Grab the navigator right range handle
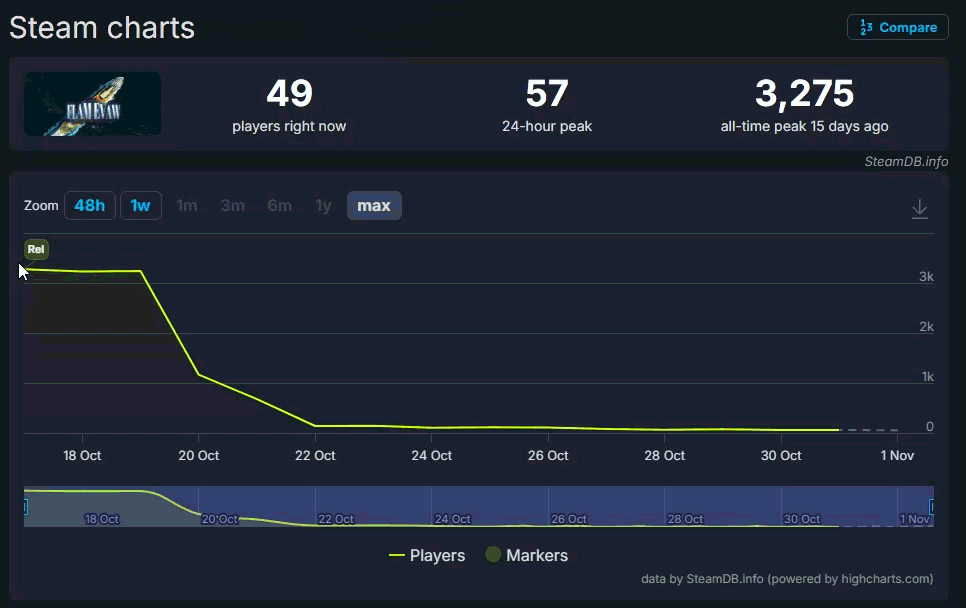966x608 pixels. [932, 506]
